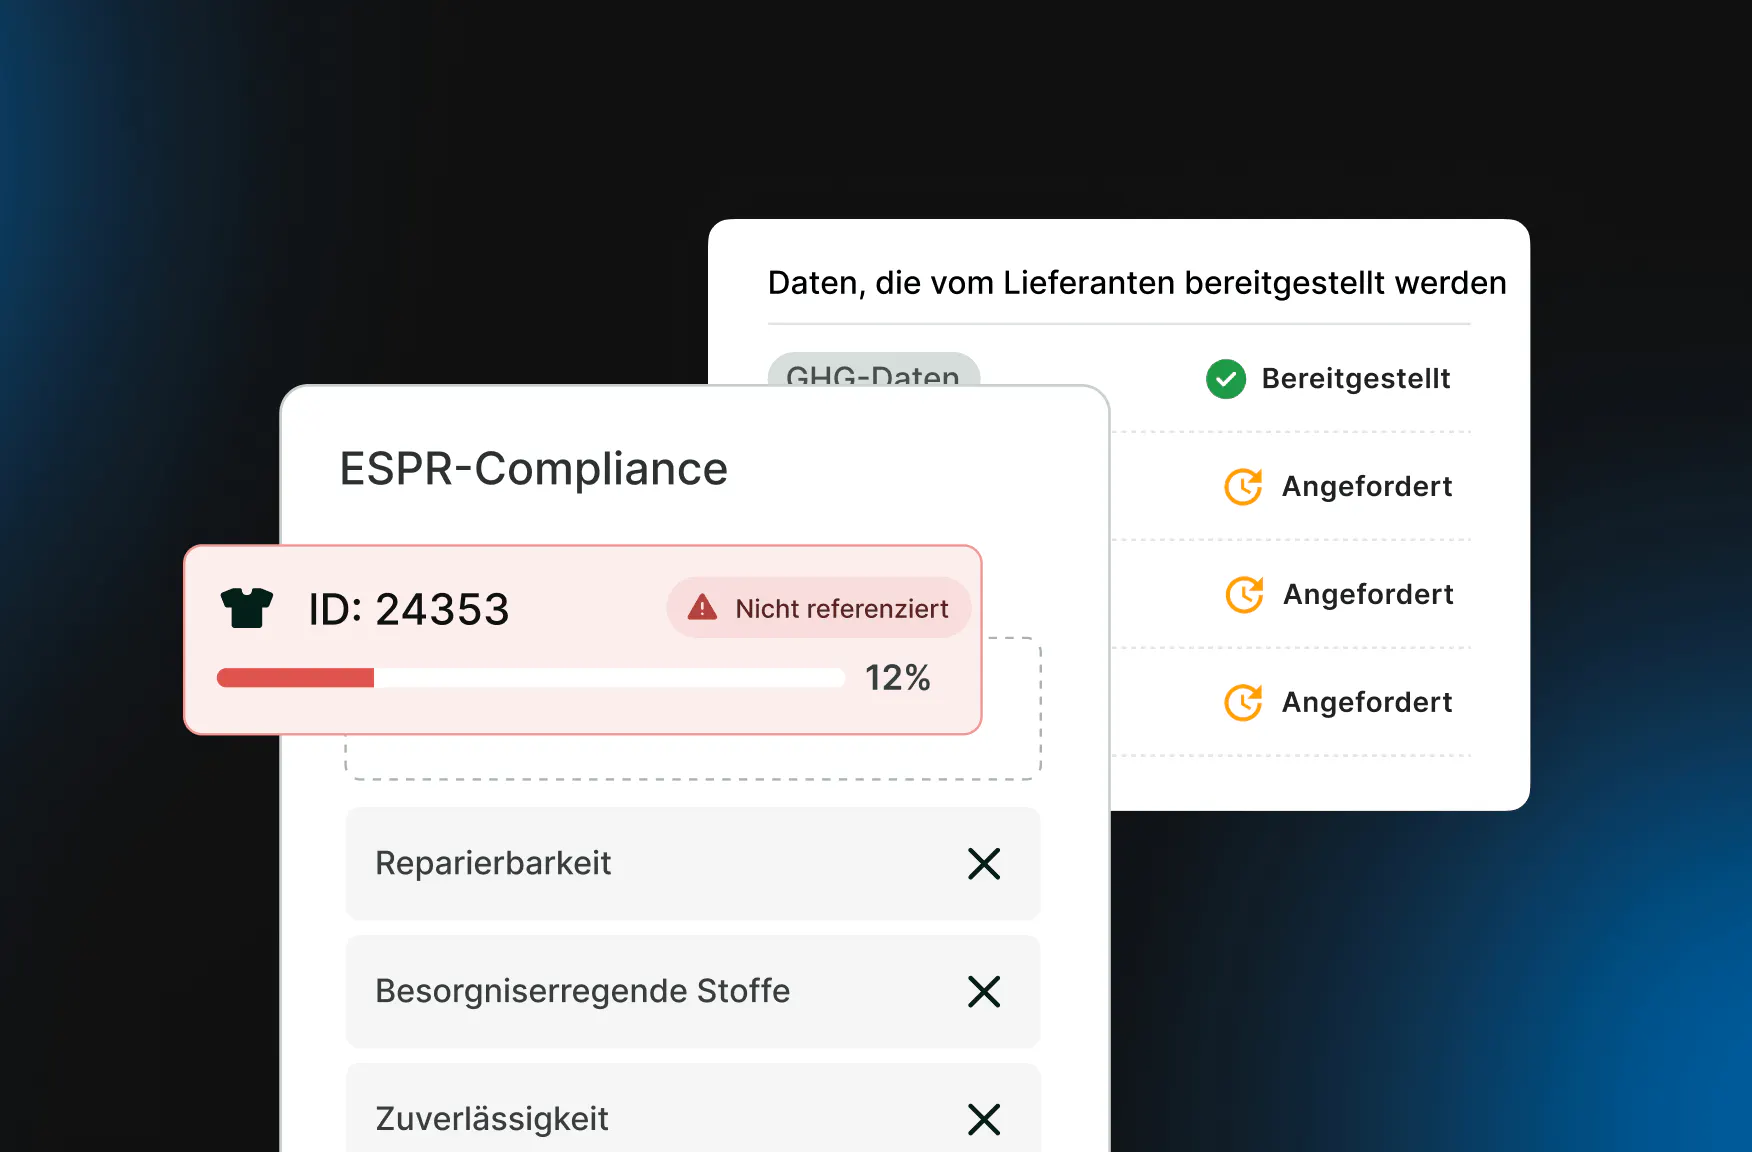This screenshot has height=1152, width=1752.
Task: Click the second orange Angefordert clock icon
Action: coord(1244,595)
